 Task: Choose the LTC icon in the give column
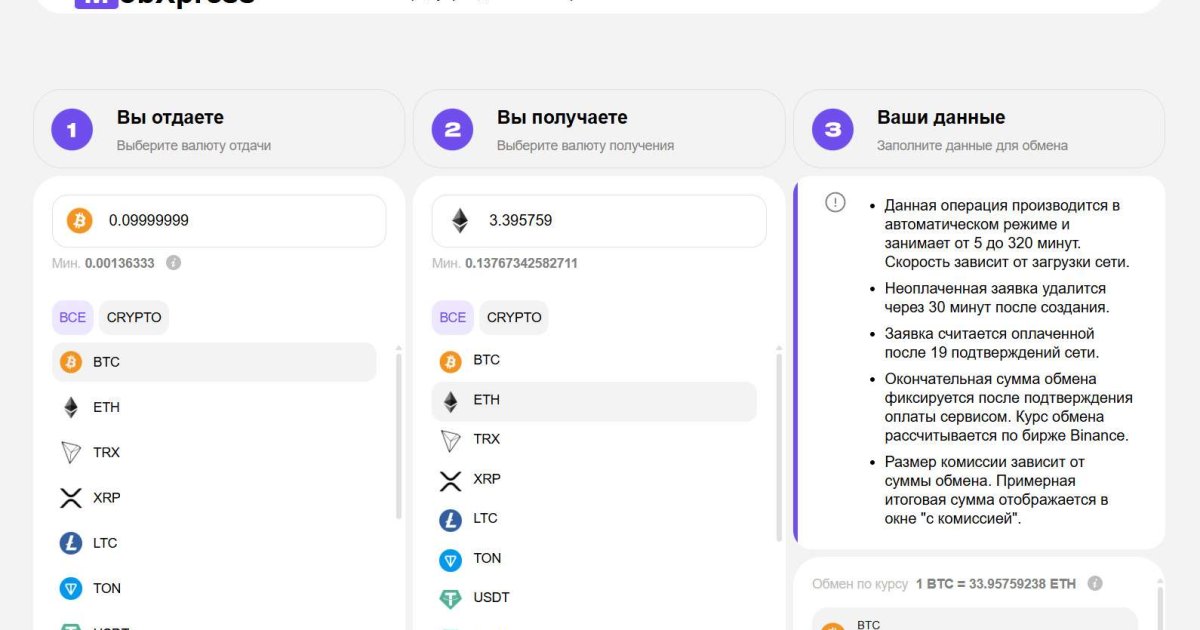[x=71, y=543]
